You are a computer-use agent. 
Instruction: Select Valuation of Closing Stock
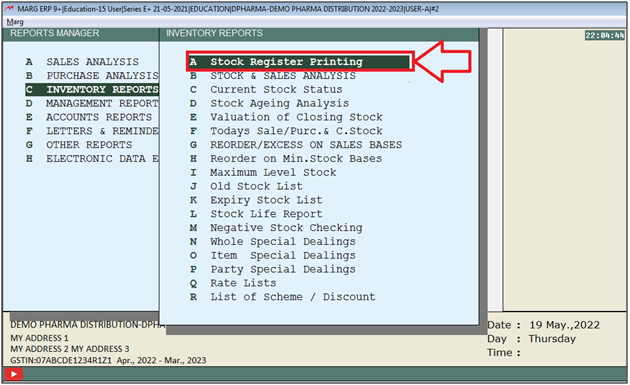[x=296, y=117]
